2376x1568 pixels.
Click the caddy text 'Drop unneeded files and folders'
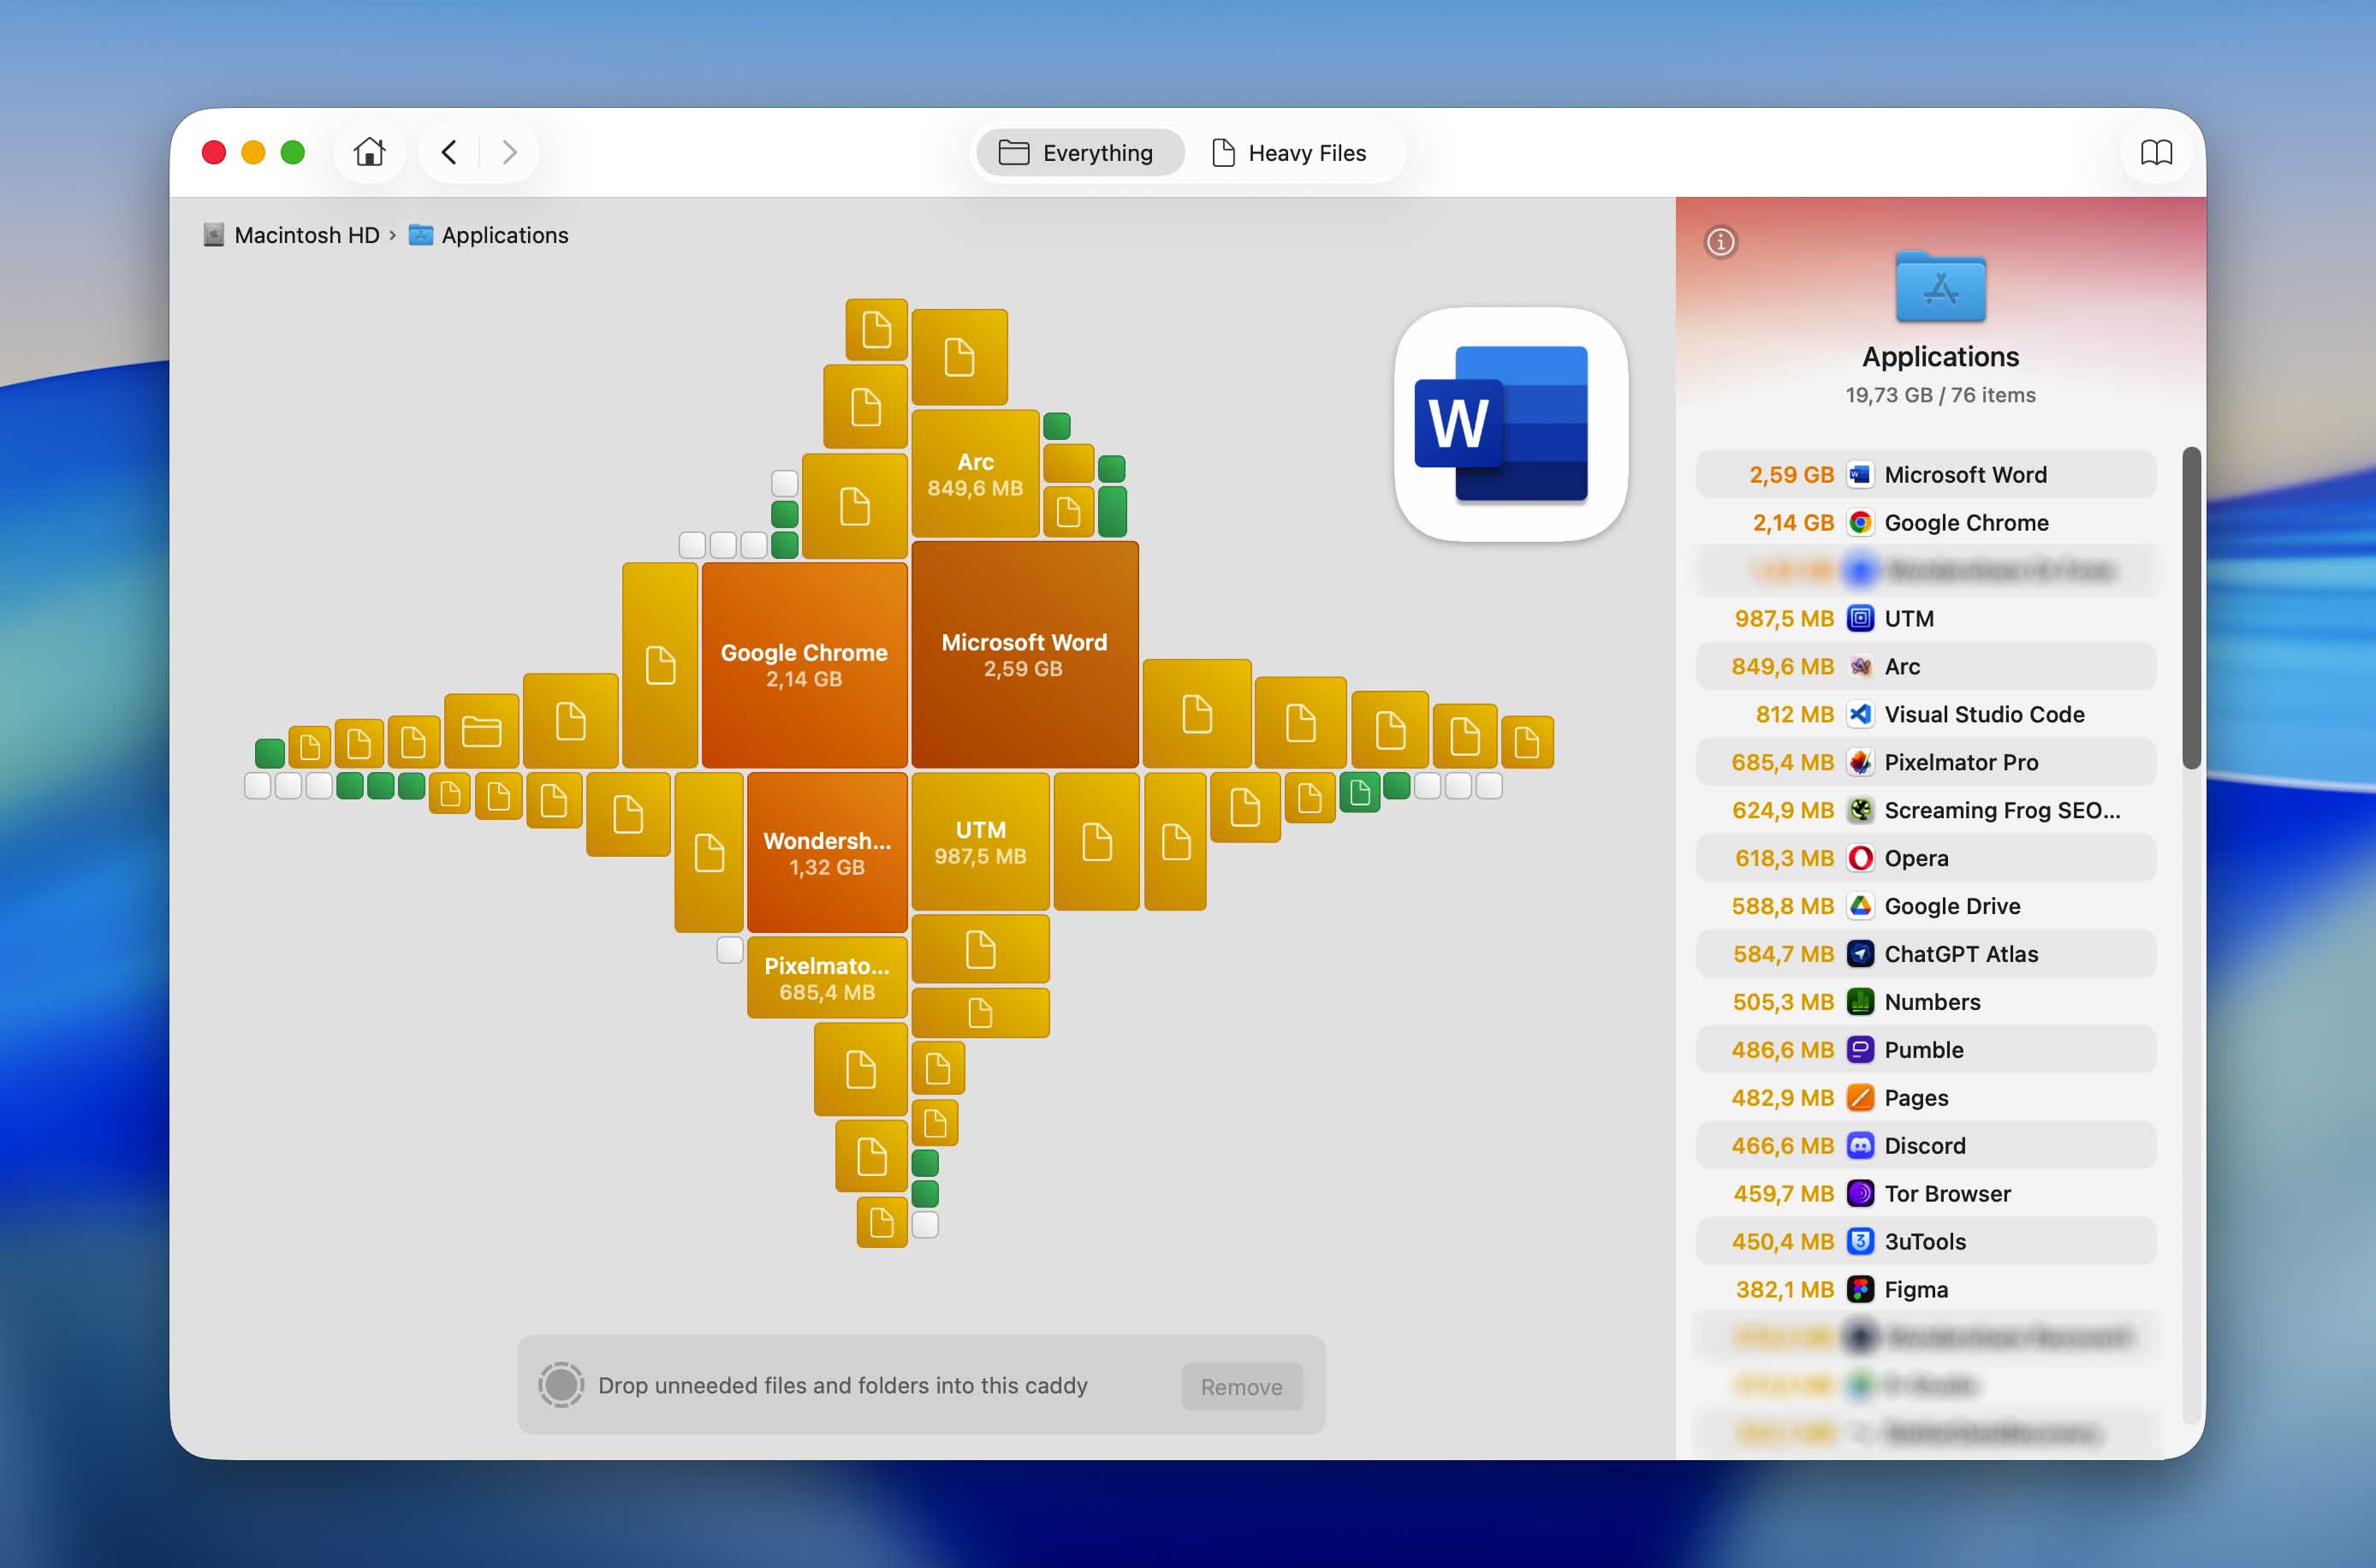843,1385
